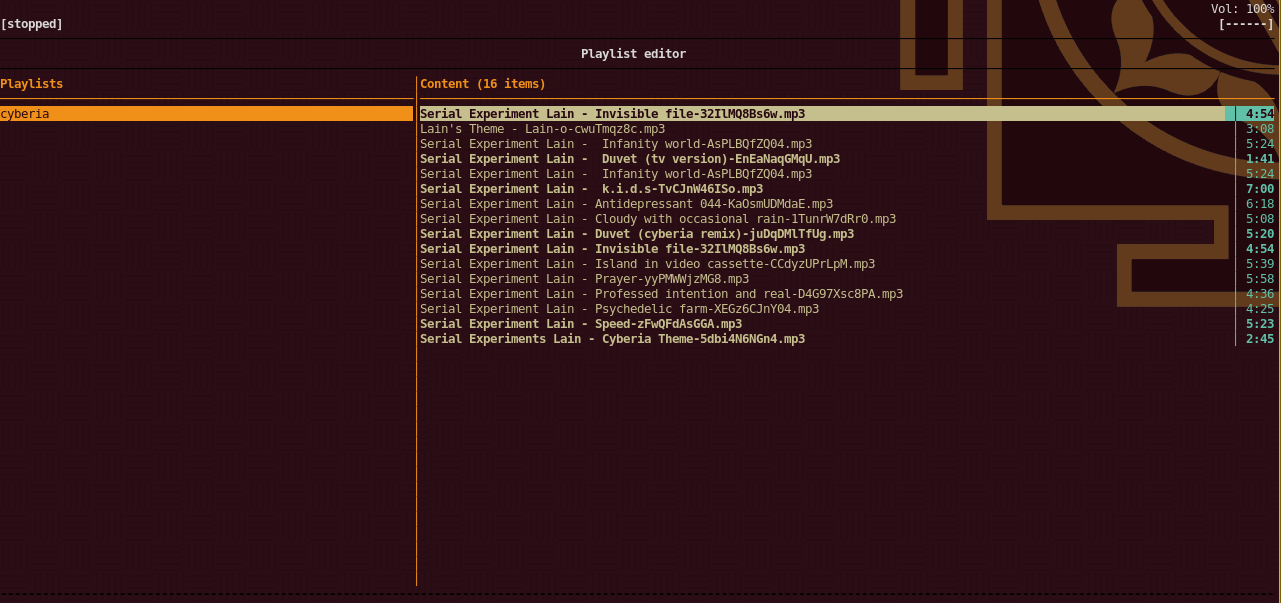Viewport: 1281px width, 603px height.
Task: Select Cyberia Theme track
Action: (x=847, y=339)
